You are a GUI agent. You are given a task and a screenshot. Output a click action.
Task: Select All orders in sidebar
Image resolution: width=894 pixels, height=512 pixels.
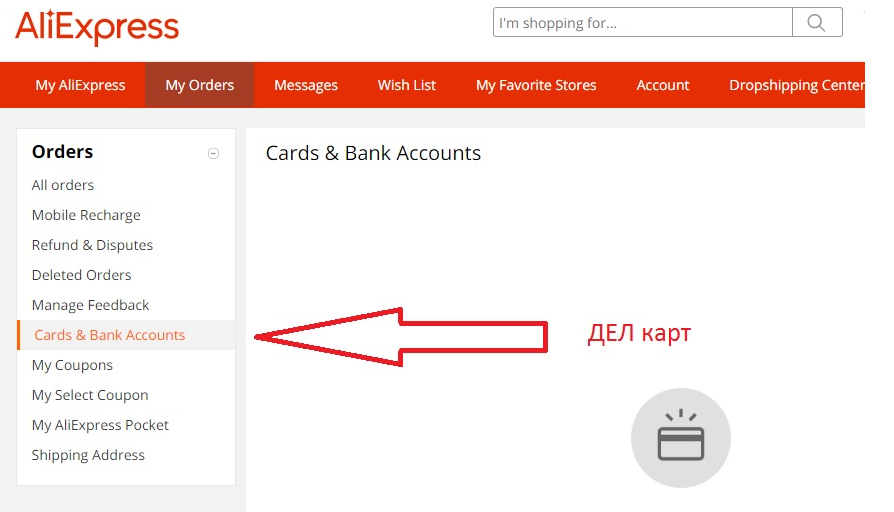pos(63,185)
